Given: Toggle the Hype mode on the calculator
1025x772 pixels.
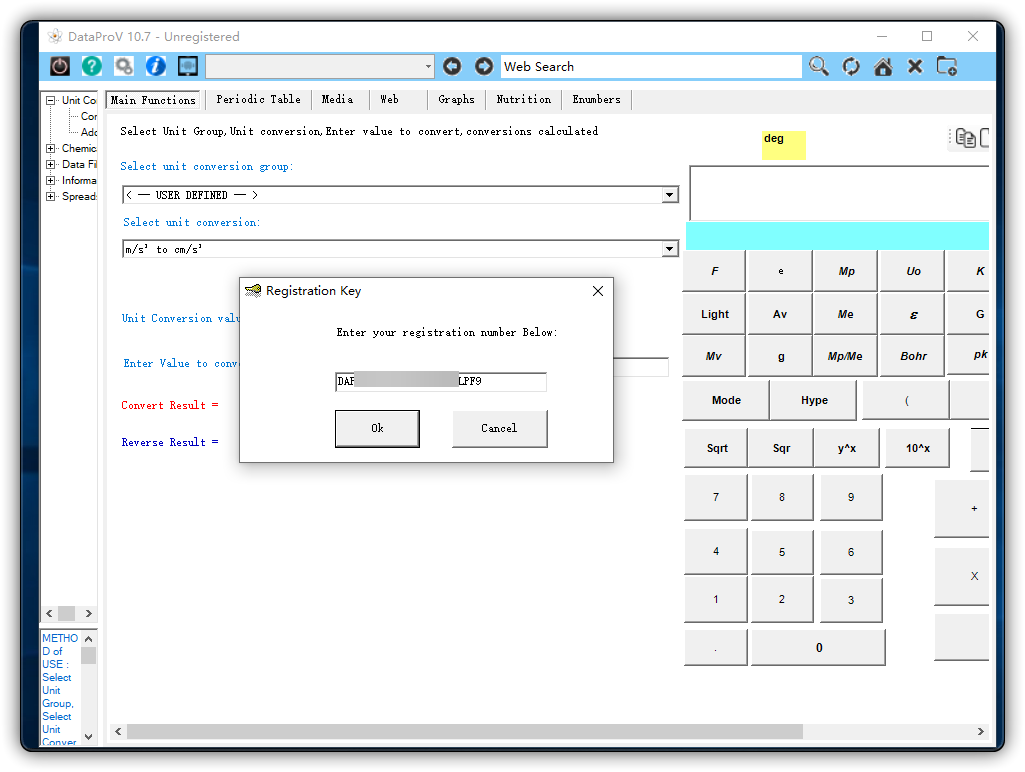Looking at the screenshot, I should point(812,399).
